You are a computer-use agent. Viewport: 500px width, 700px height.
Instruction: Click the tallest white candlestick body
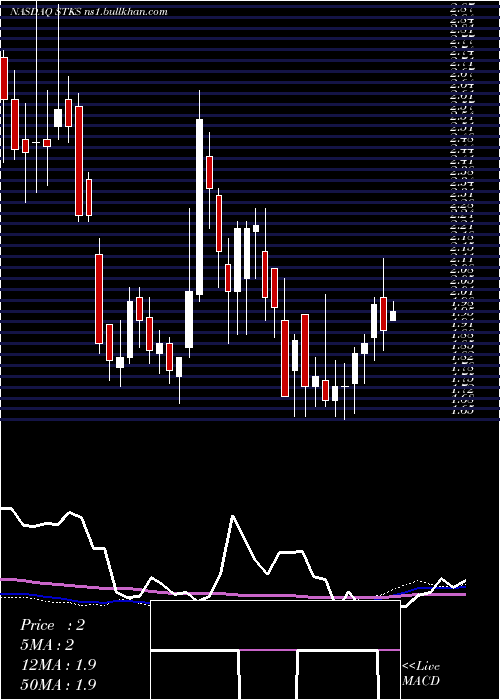(x=200, y=207)
